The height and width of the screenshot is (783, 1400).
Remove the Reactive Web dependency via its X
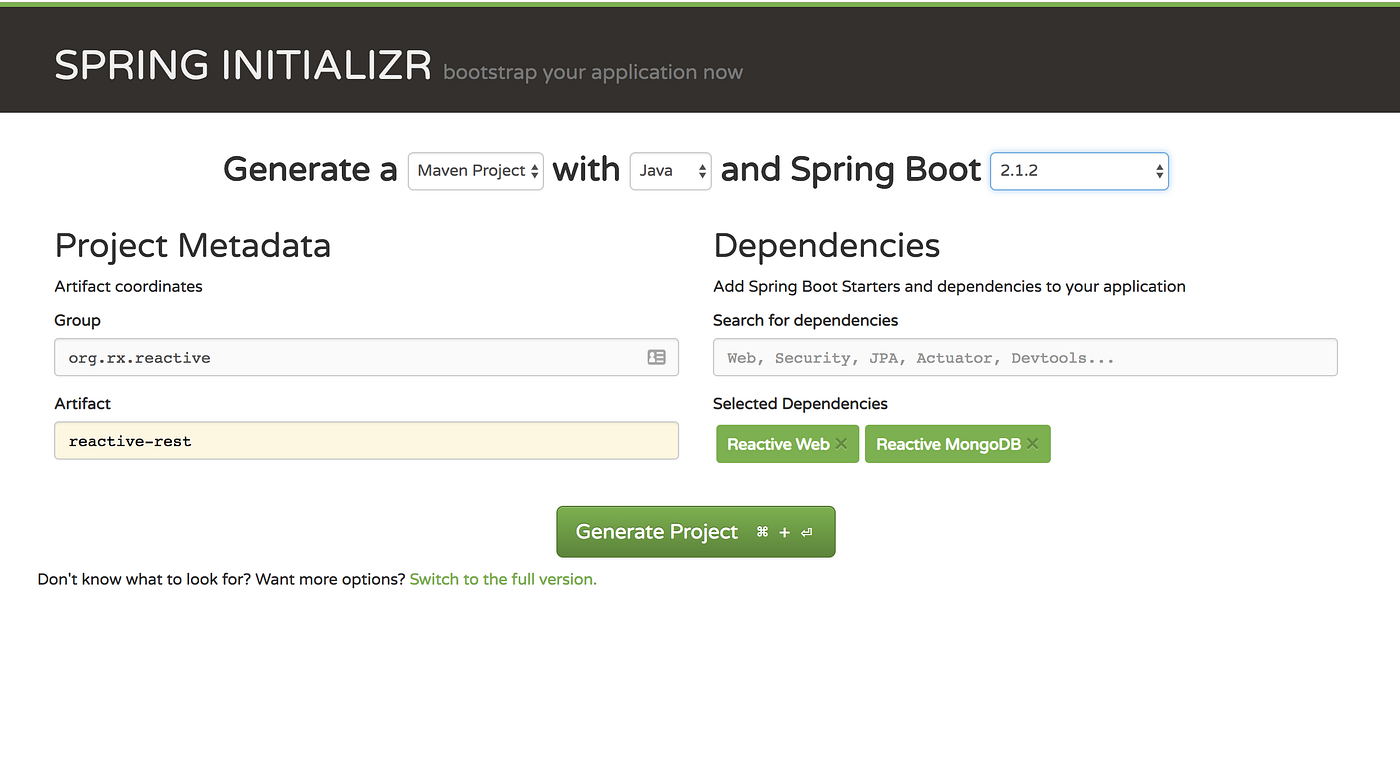click(841, 445)
